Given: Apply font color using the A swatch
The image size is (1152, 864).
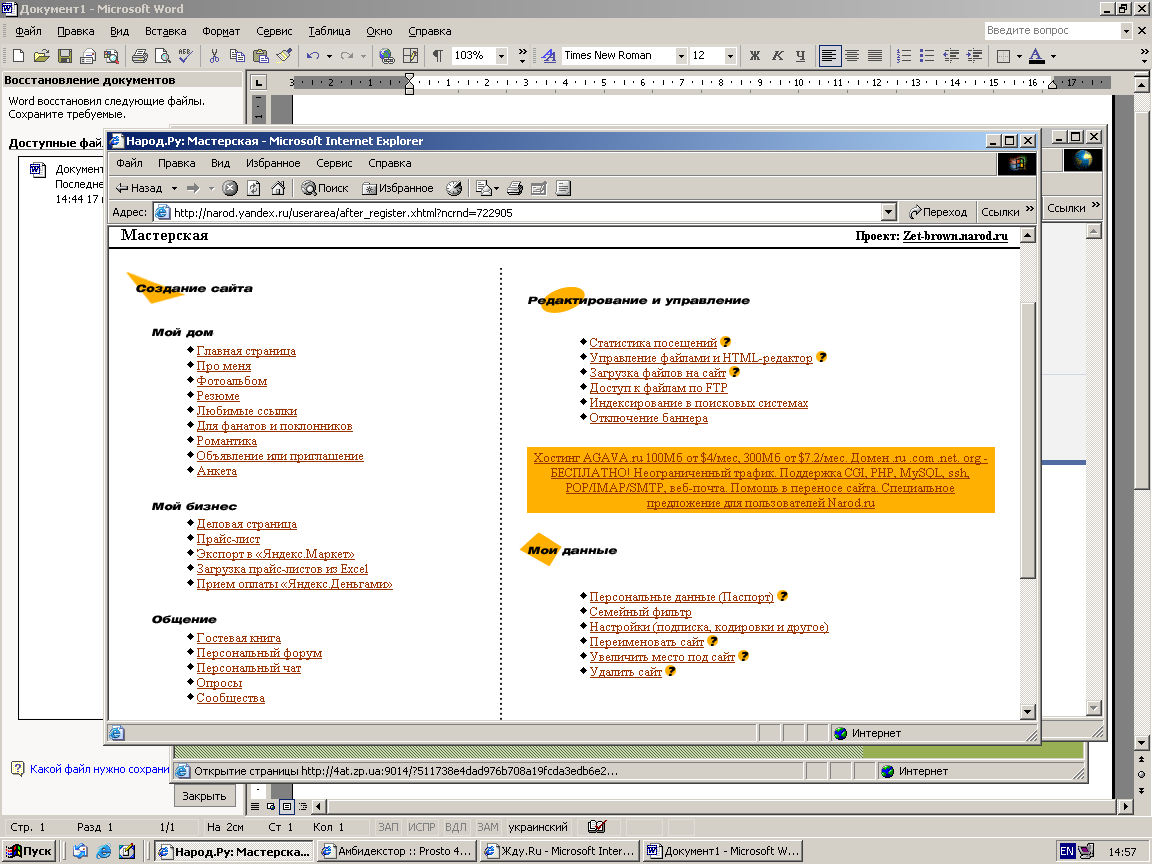Looking at the screenshot, I should 1036,55.
